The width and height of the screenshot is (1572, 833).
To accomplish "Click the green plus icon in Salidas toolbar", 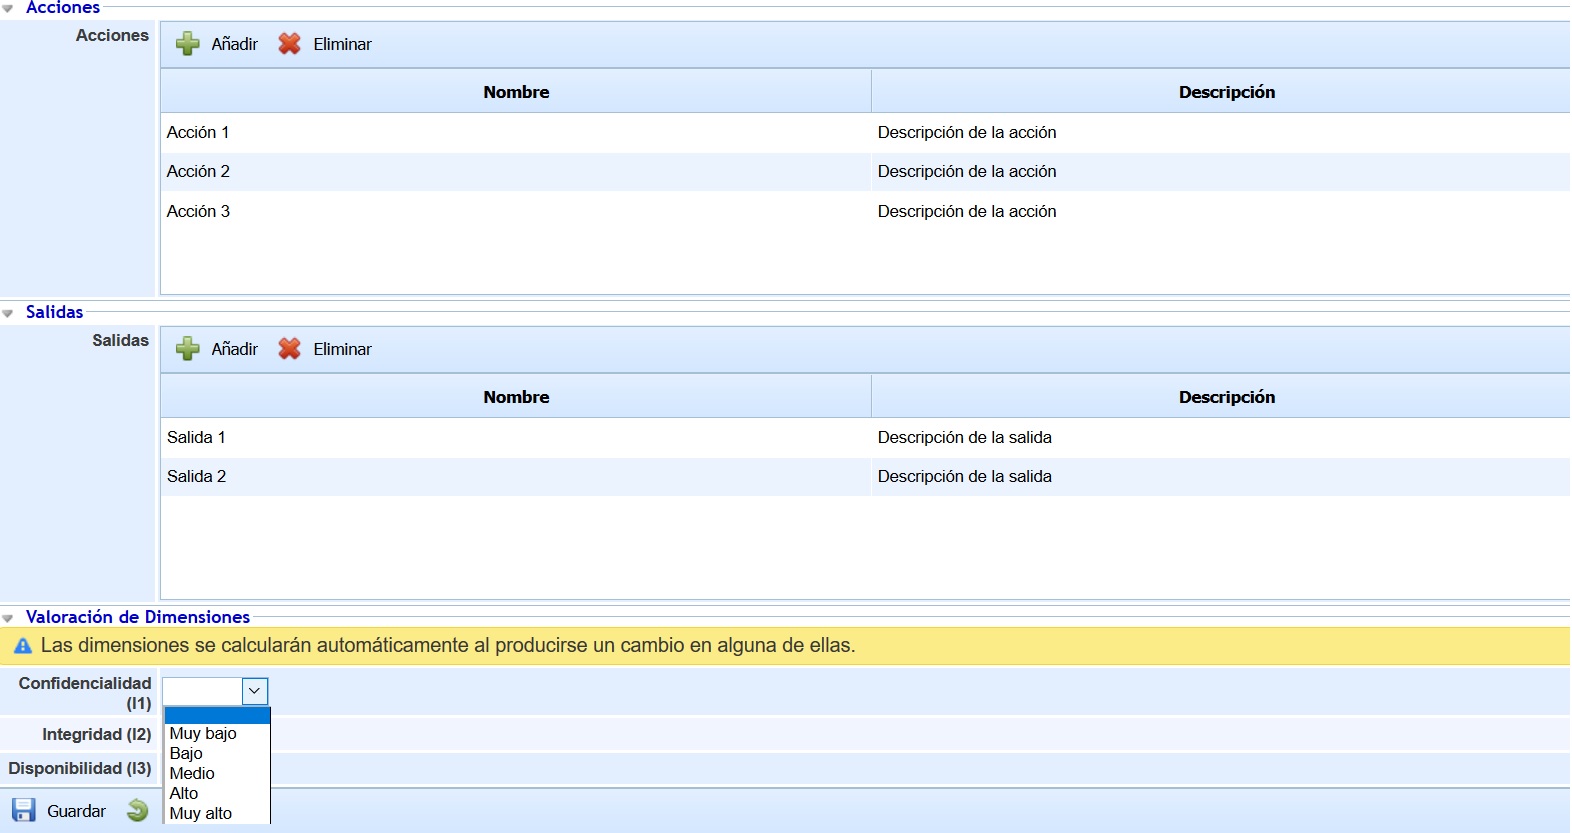I will coord(187,349).
